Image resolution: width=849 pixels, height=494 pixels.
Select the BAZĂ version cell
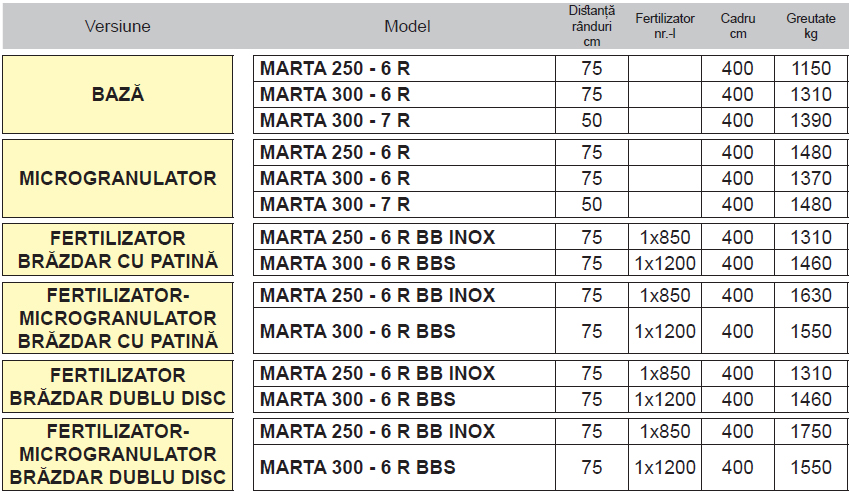click(118, 95)
